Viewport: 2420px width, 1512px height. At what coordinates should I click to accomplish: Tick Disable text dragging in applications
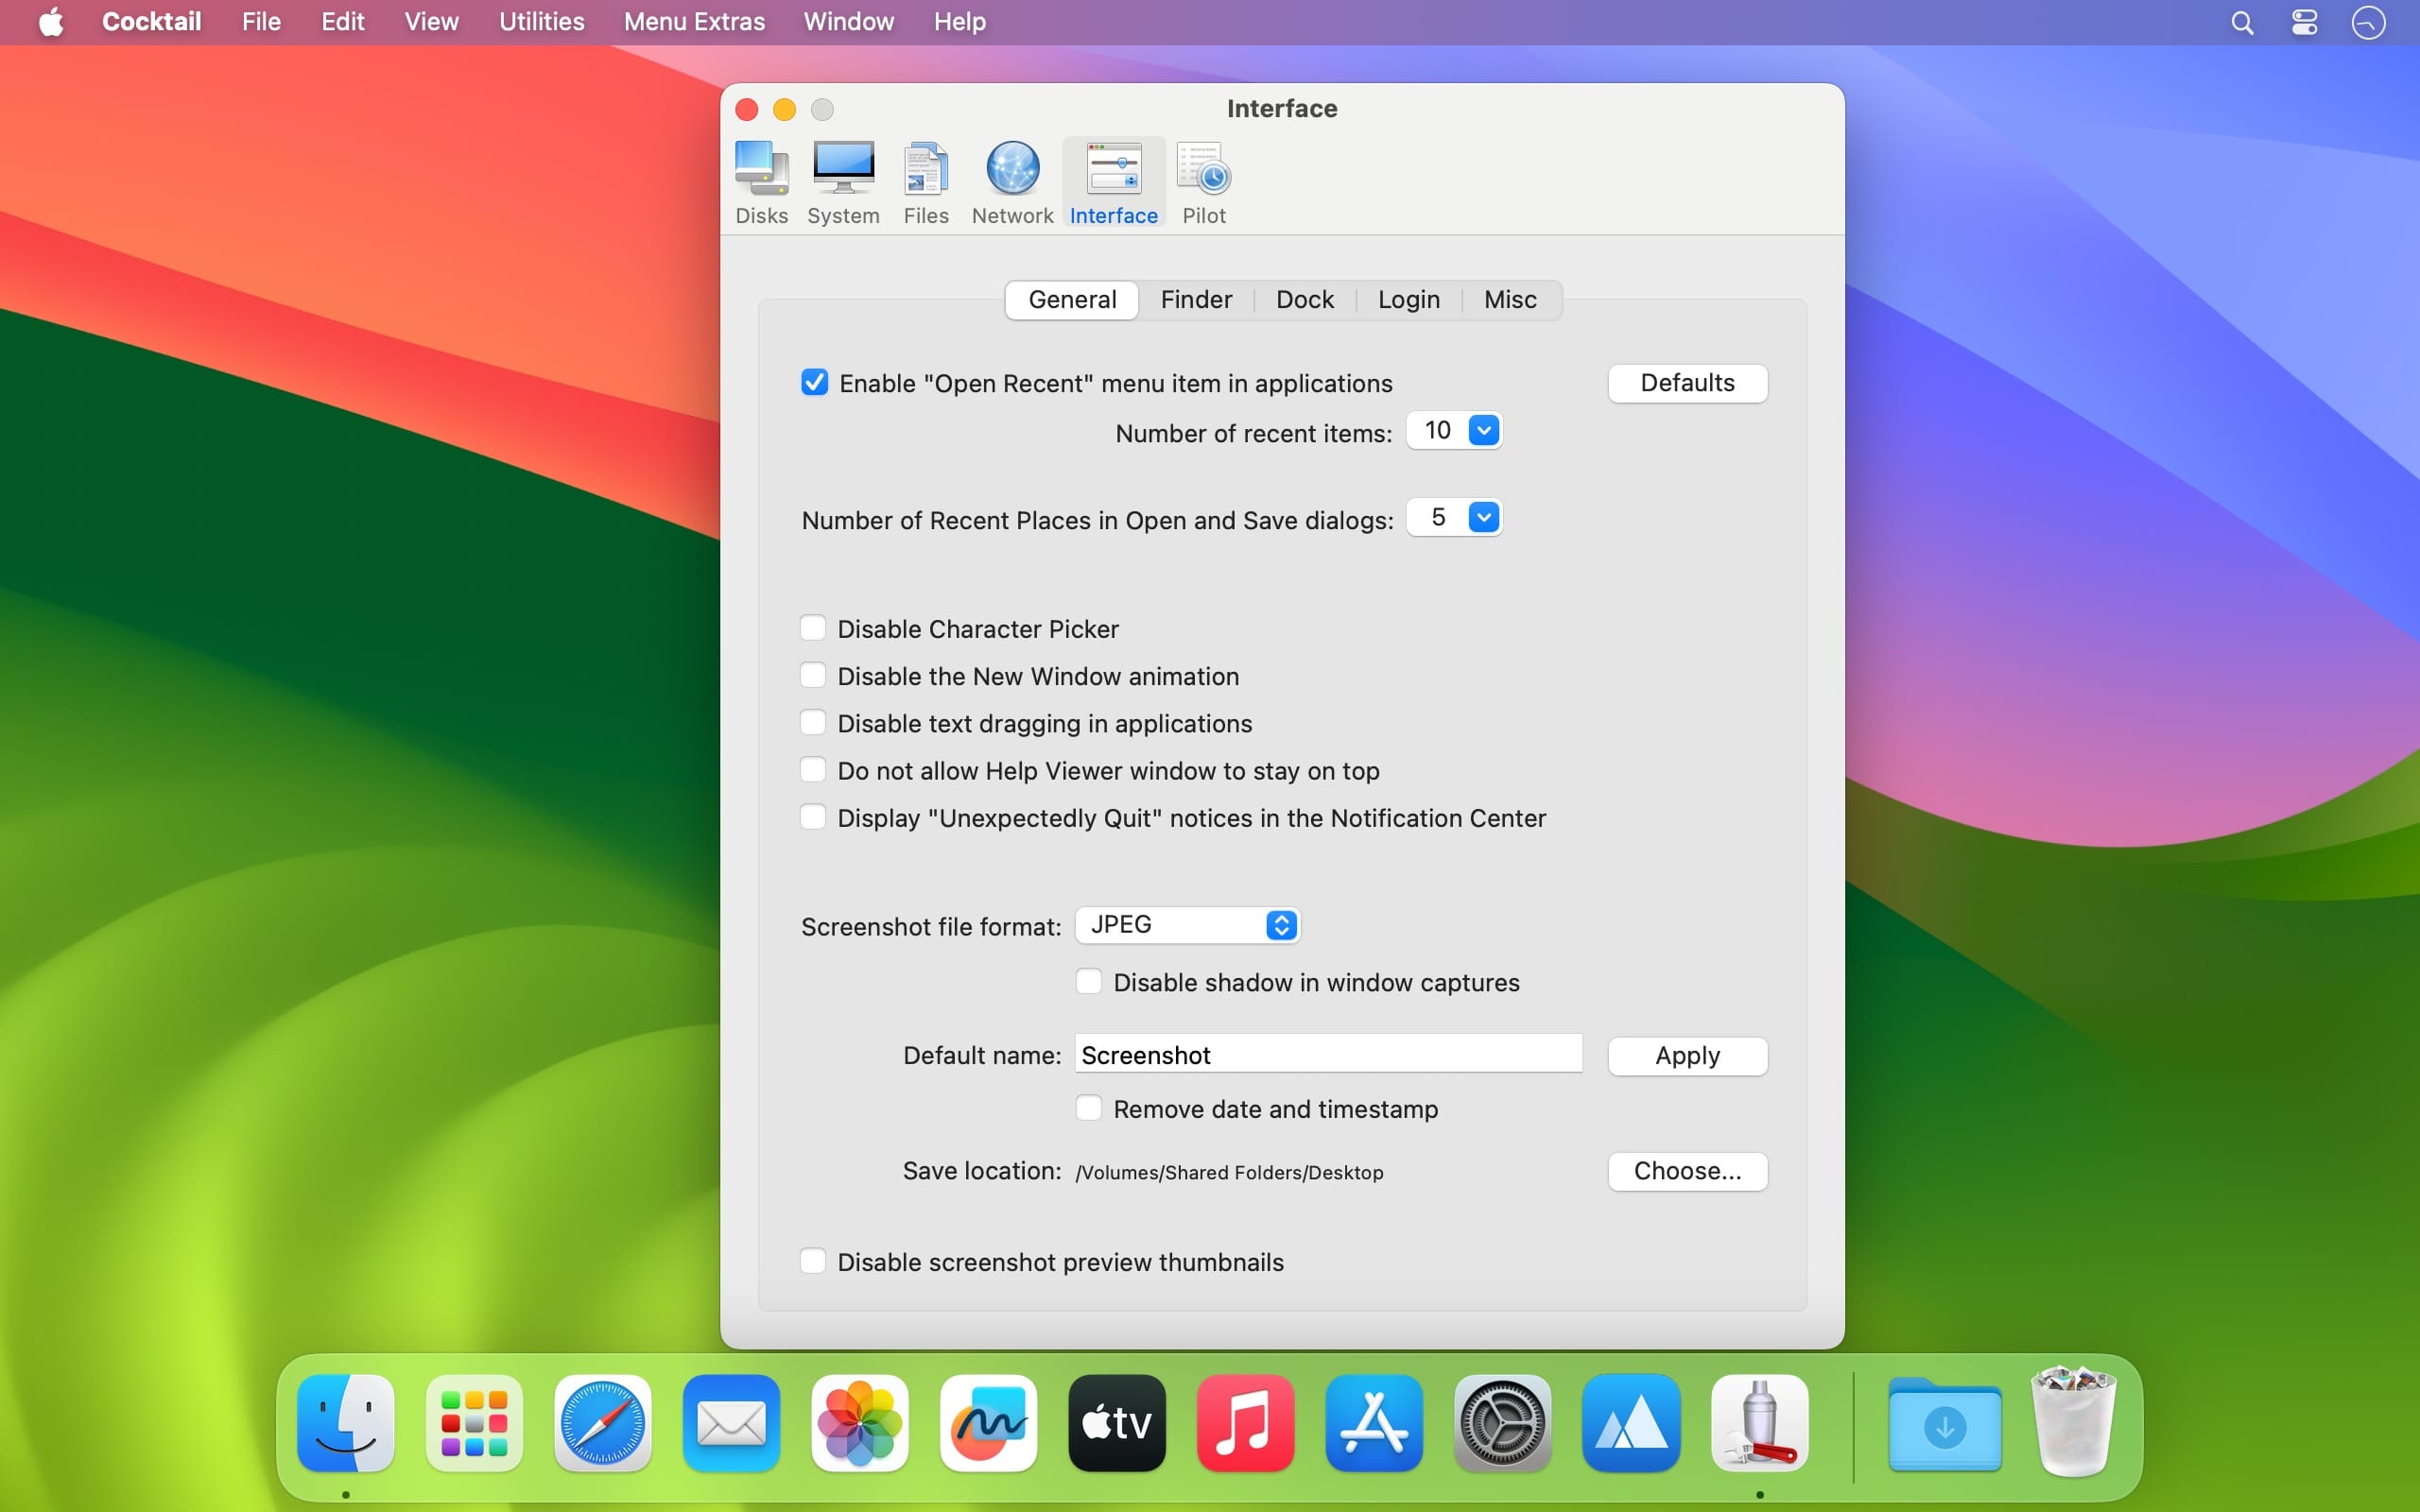tap(813, 722)
